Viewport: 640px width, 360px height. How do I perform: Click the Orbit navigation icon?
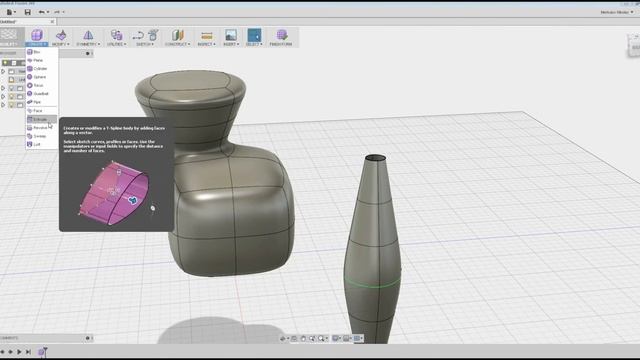pos(282,338)
